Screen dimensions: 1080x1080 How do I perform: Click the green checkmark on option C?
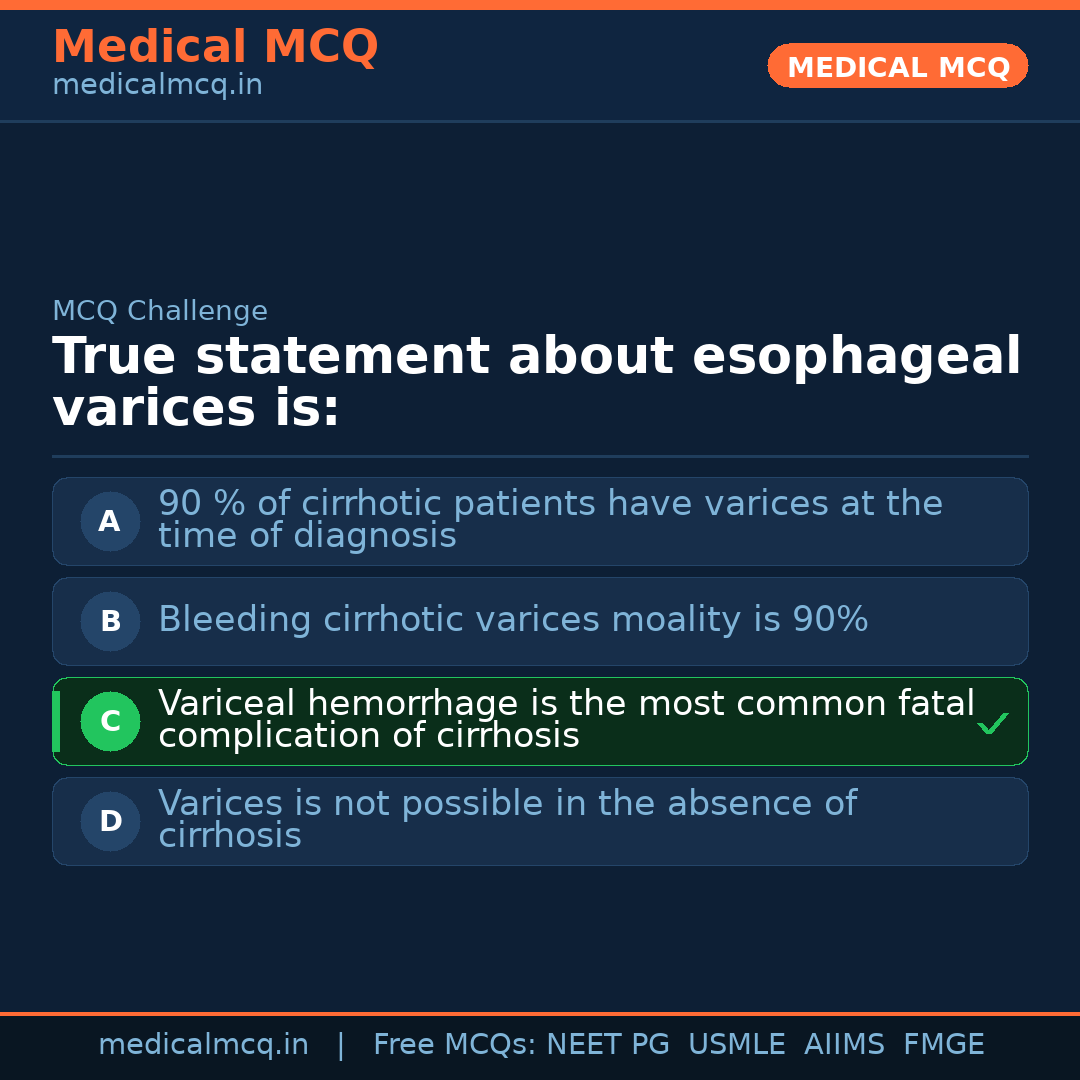click(x=992, y=723)
